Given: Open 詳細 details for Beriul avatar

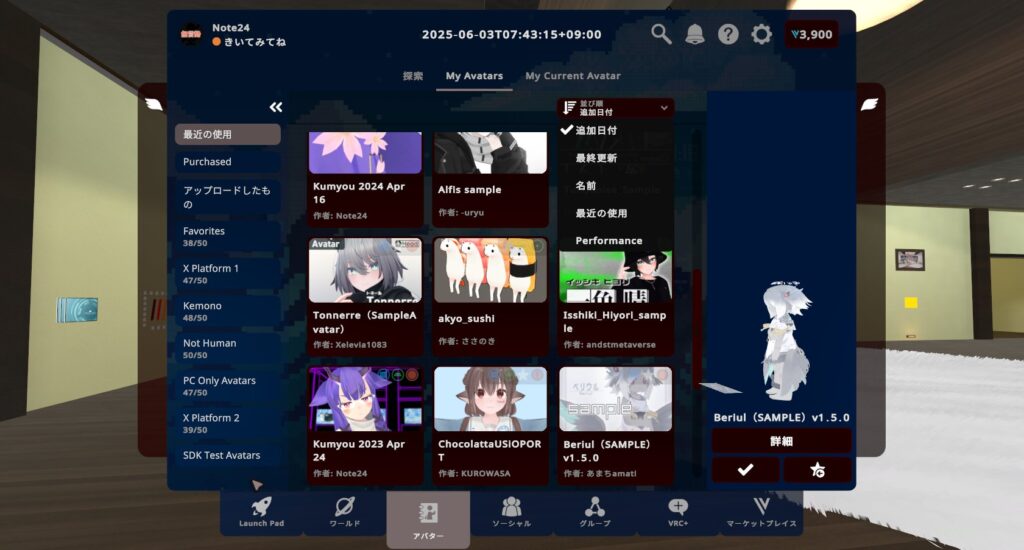Looking at the screenshot, I should tap(781, 441).
